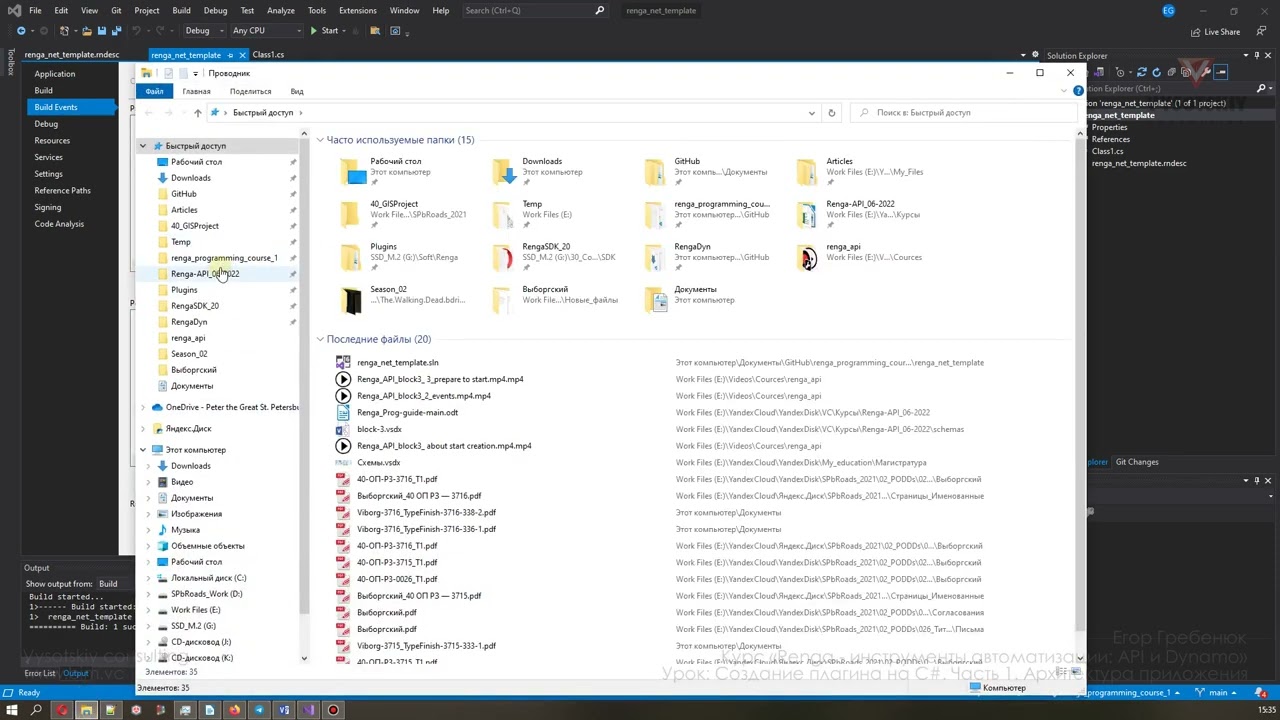The image size is (1280, 720).
Task: Click the recording app icon on taskbar
Action: (x=333, y=710)
